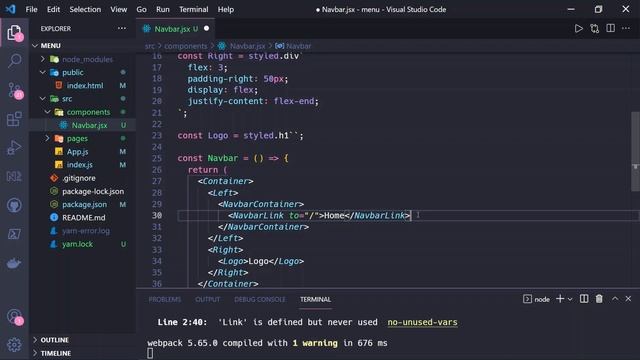Screen dimensions: 640x360
Task: Open changes compare icon in editor toolbar
Action: [595, 29]
